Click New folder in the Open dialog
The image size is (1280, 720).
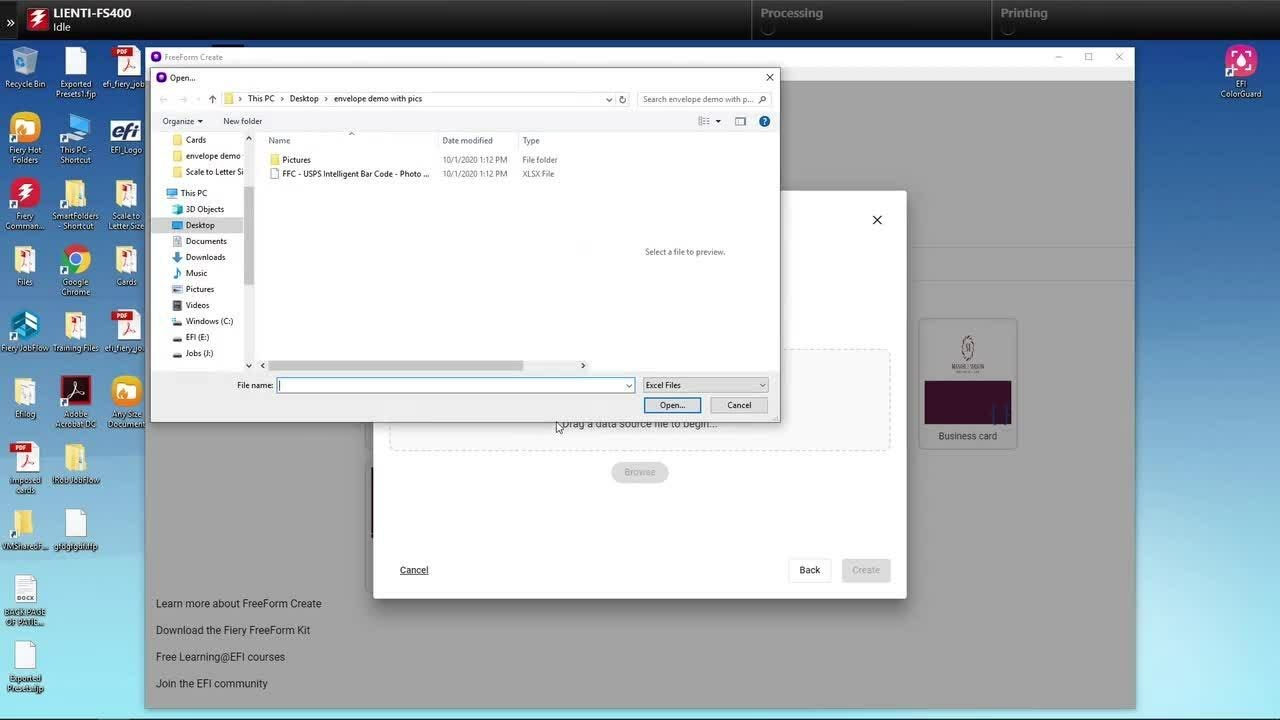click(x=242, y=121)
